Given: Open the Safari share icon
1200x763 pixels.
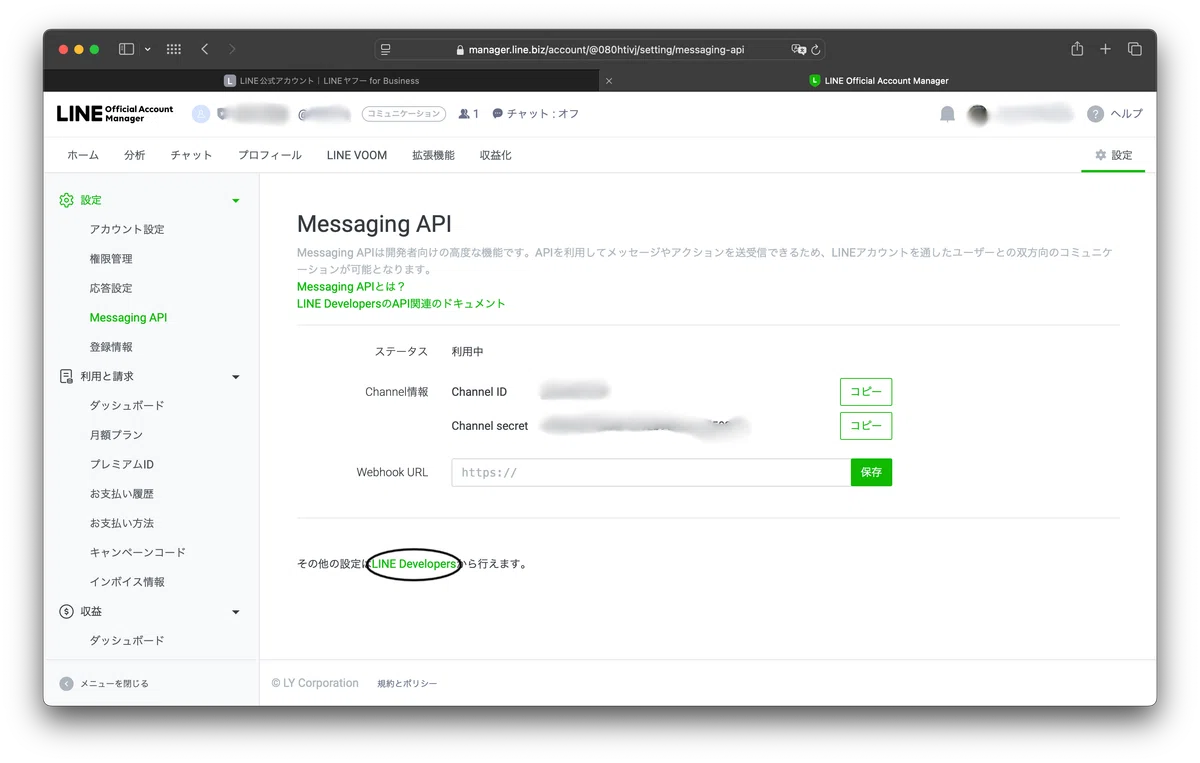Looking at the screenshot, I should [x=1077, y=48].
